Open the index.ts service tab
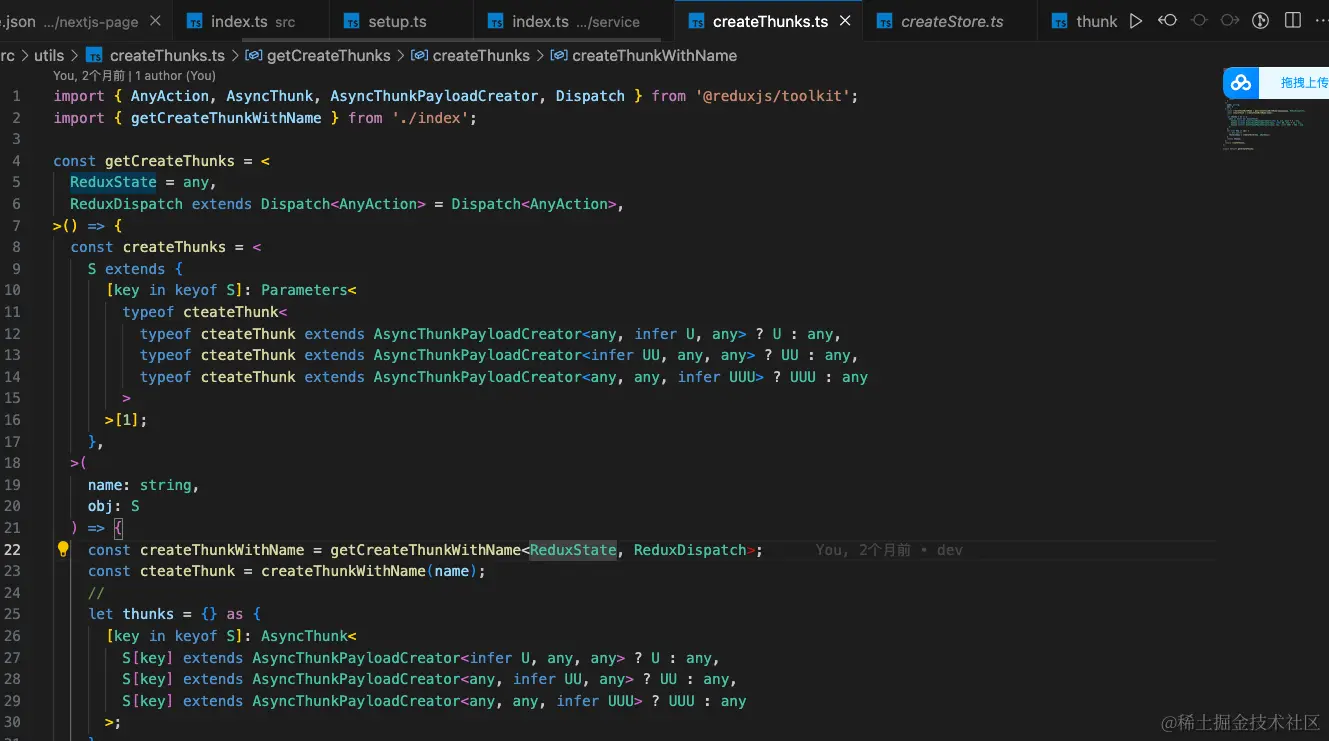This screenshot has width=1329, height=741. click(574, 21)
